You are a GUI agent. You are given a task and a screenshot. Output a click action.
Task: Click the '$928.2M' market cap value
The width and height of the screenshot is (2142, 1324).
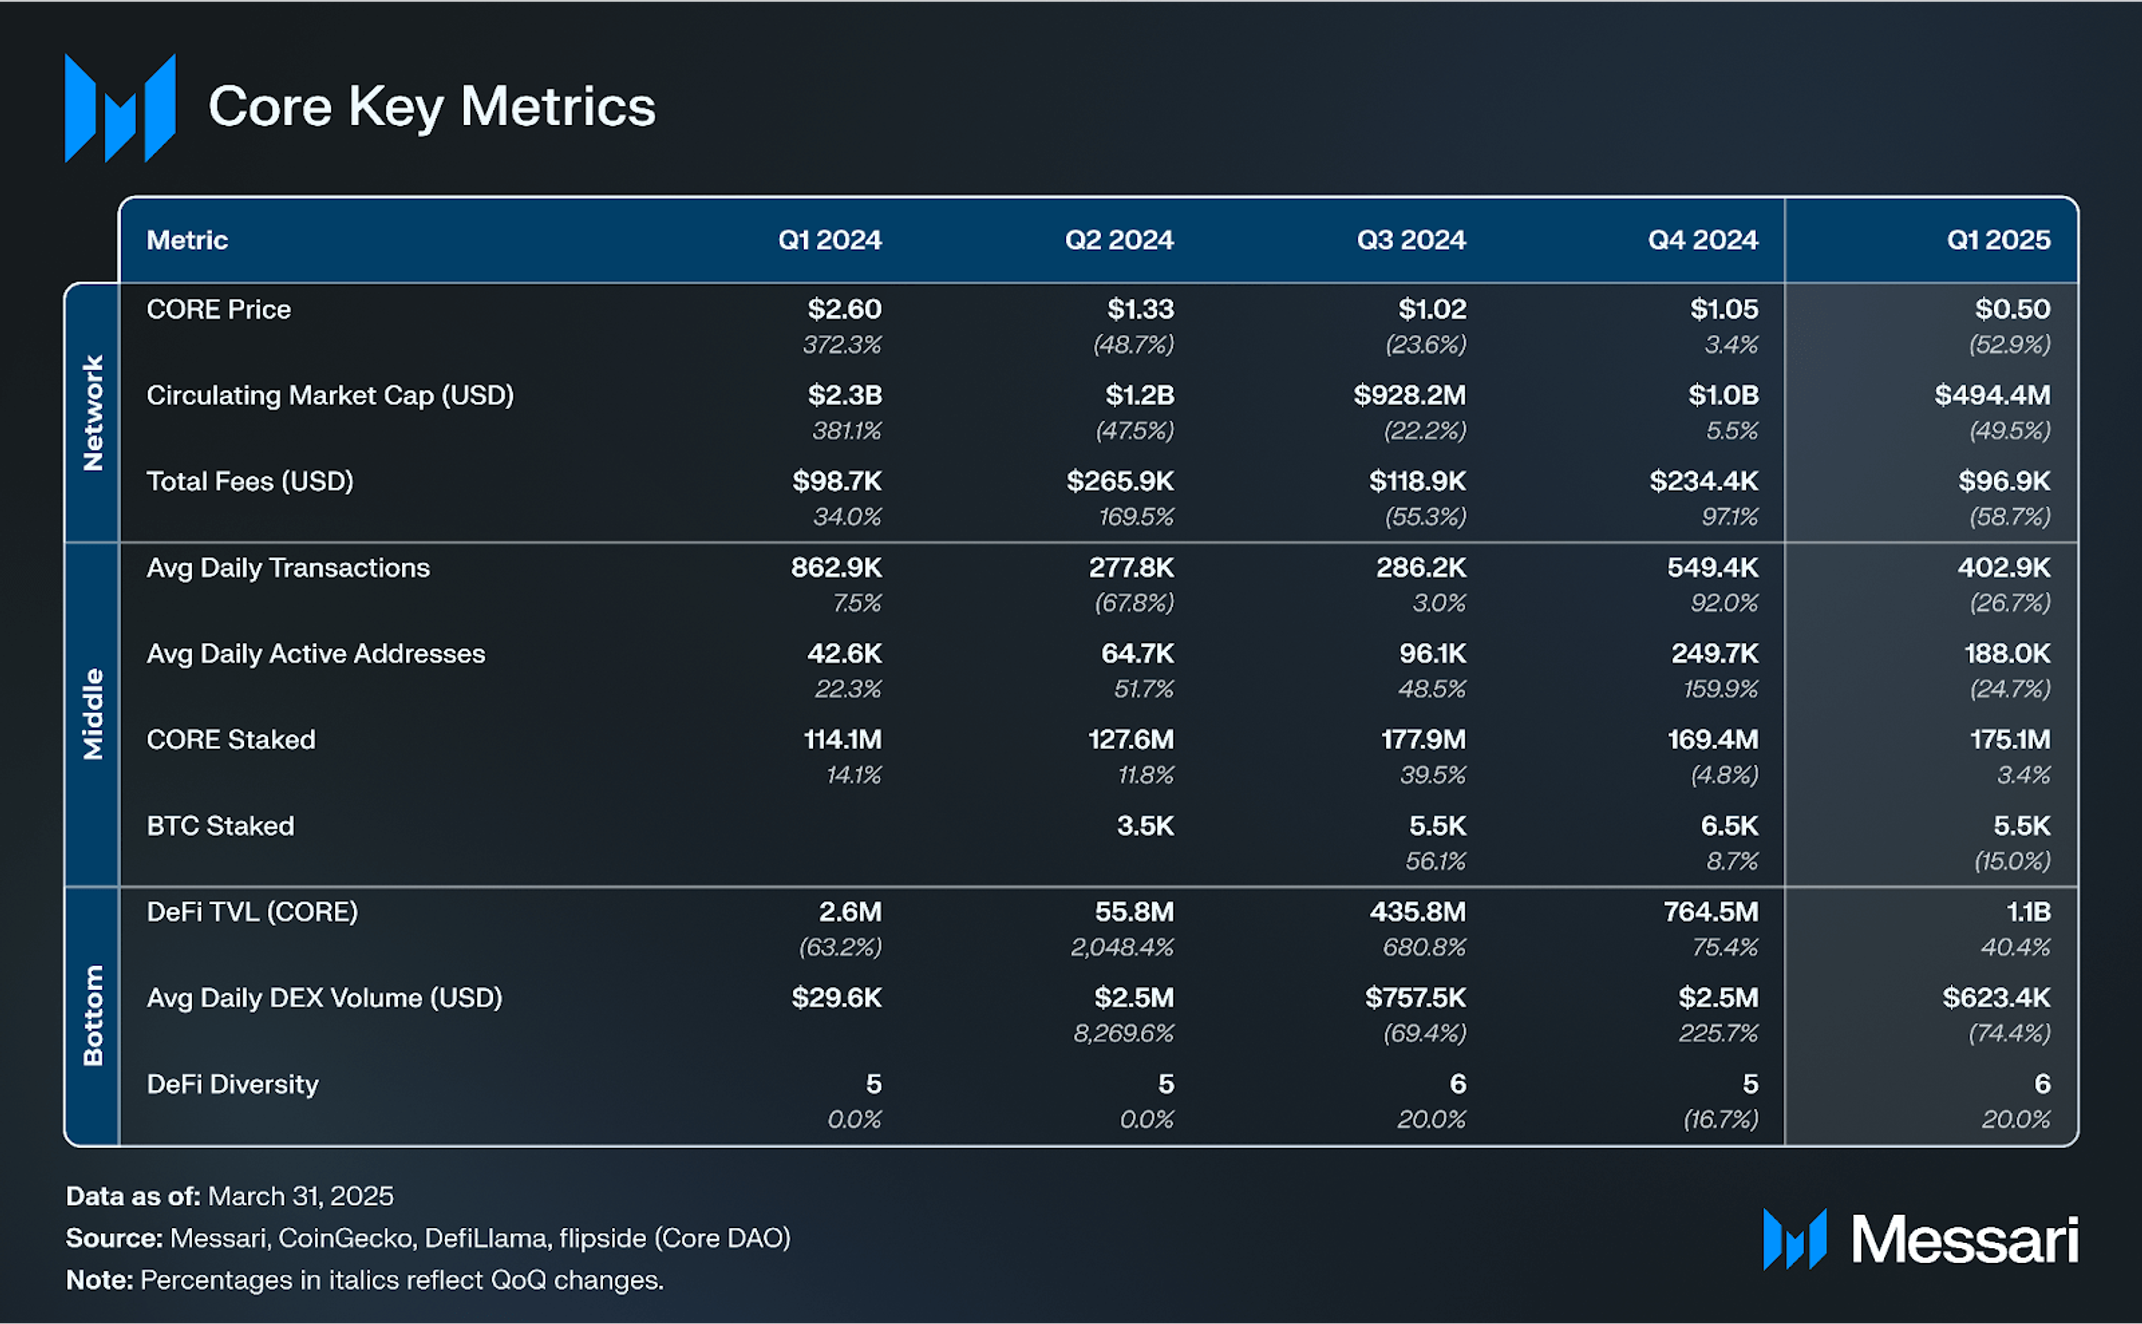(x=1410, y=396)
